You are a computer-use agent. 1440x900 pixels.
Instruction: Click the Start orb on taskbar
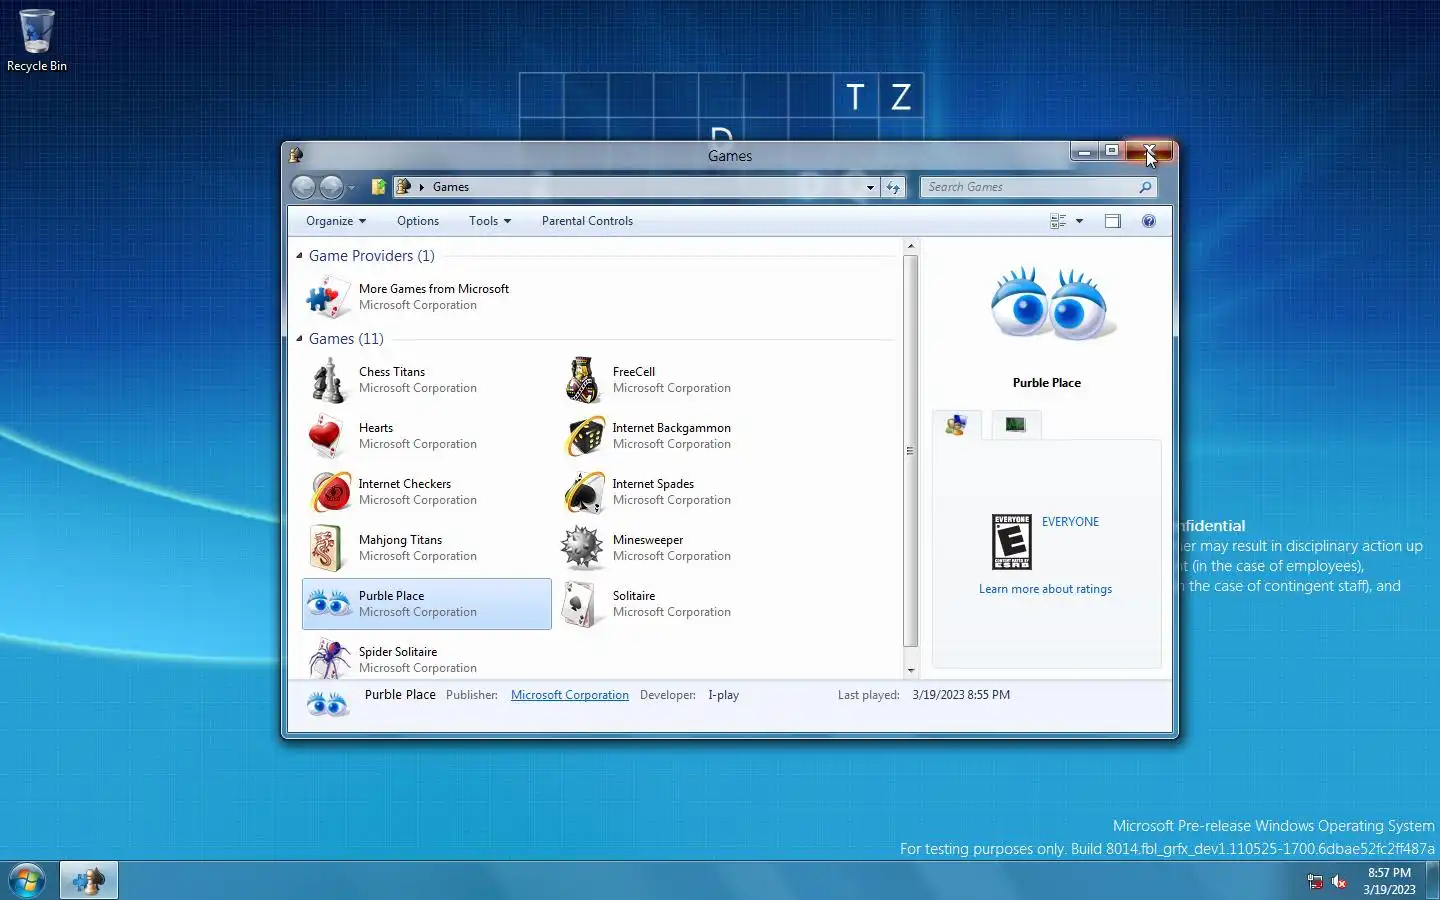[x=27, y=881]
